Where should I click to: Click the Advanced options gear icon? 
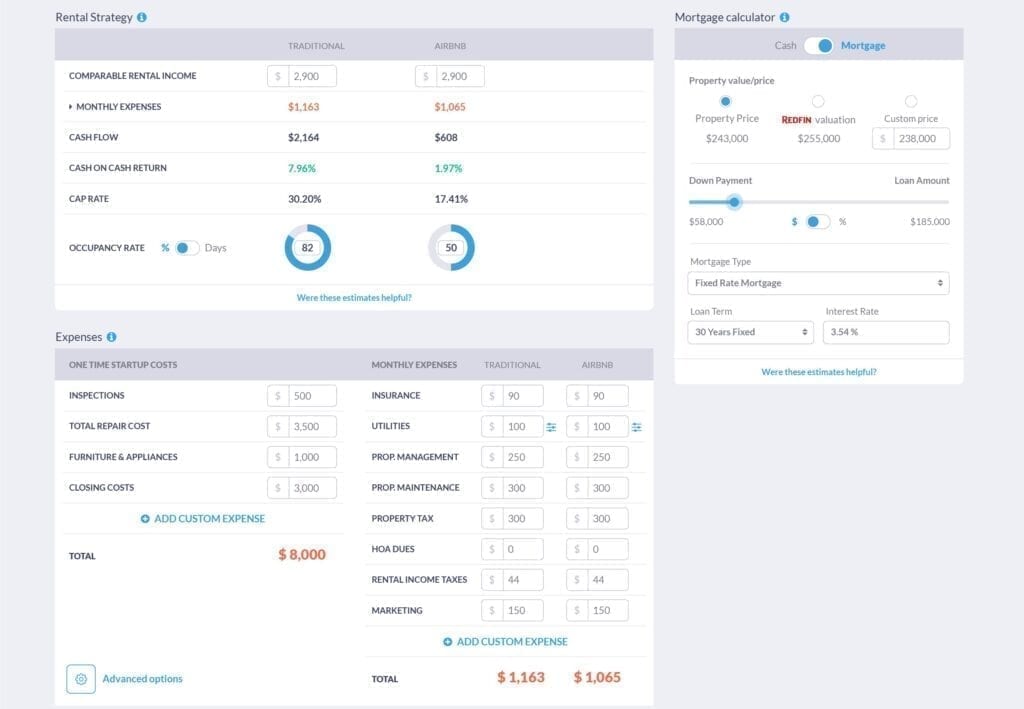tap(81, 678)
